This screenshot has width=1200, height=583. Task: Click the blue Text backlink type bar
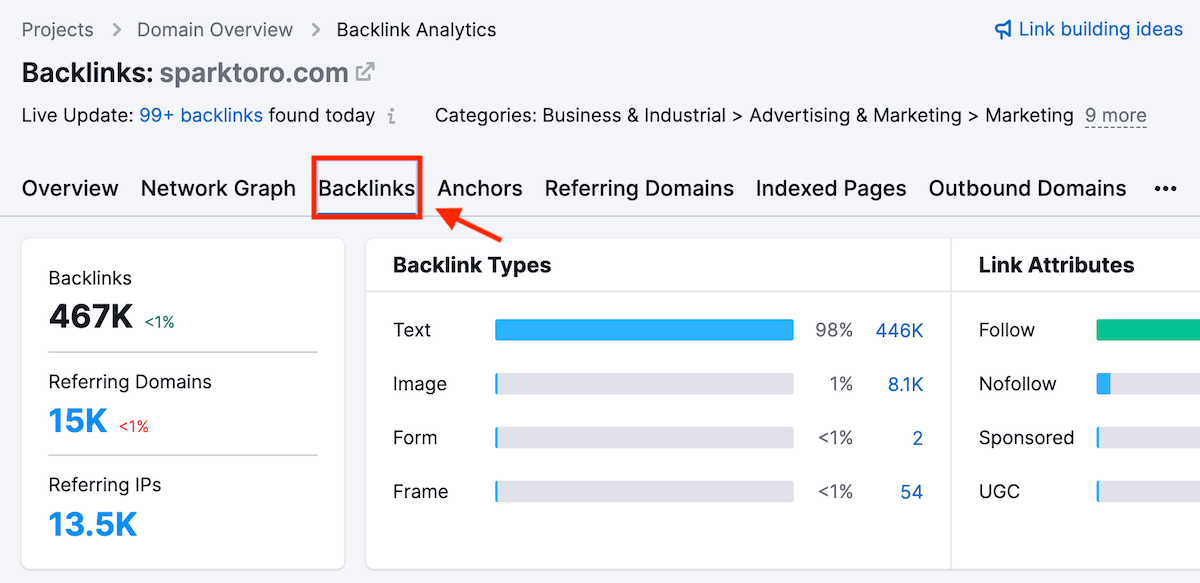pos(644,330)
